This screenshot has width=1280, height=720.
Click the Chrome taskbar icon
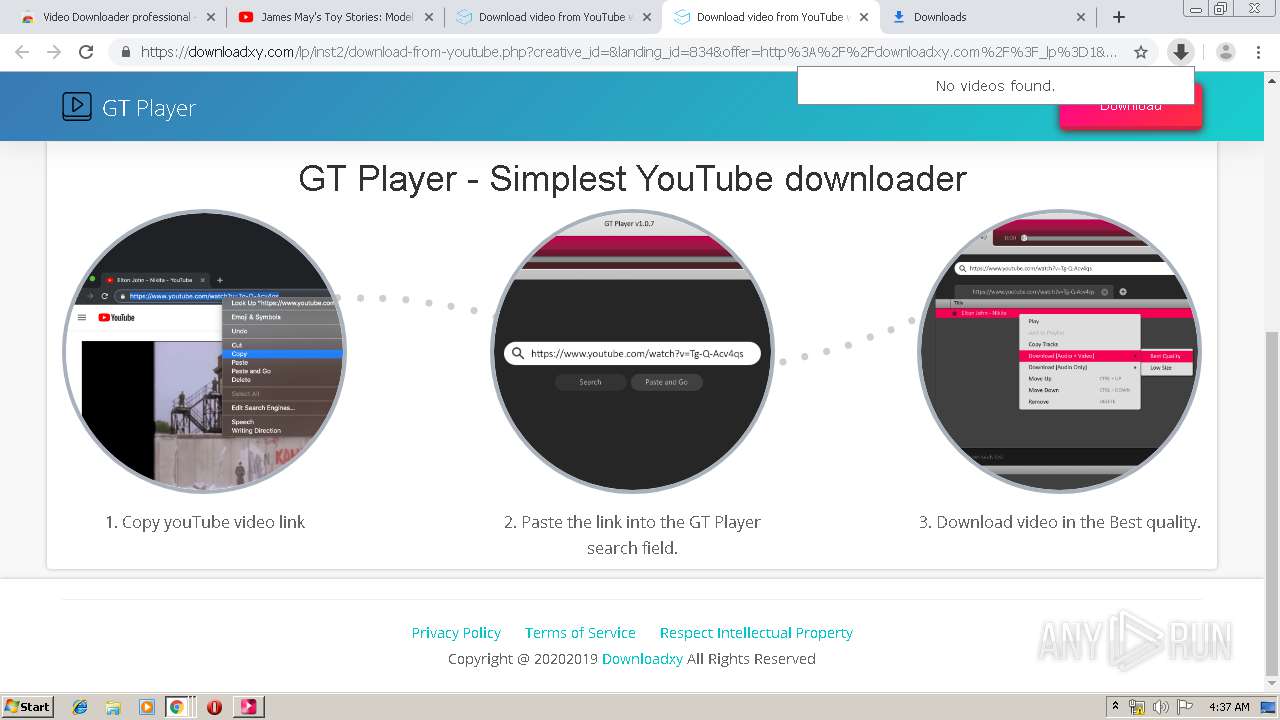coord(176,707)
